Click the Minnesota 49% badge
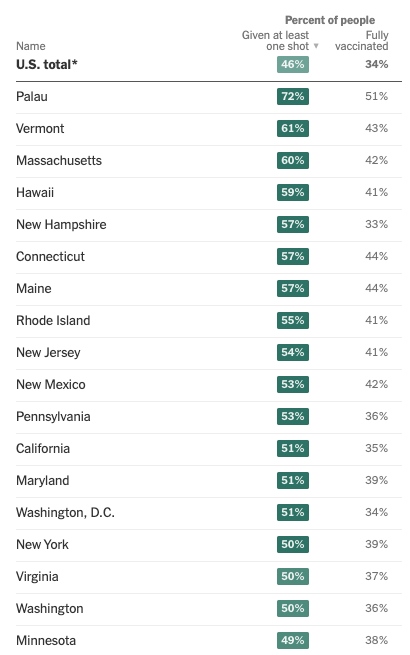Screen dimensions: 410x655 point(293,640)
